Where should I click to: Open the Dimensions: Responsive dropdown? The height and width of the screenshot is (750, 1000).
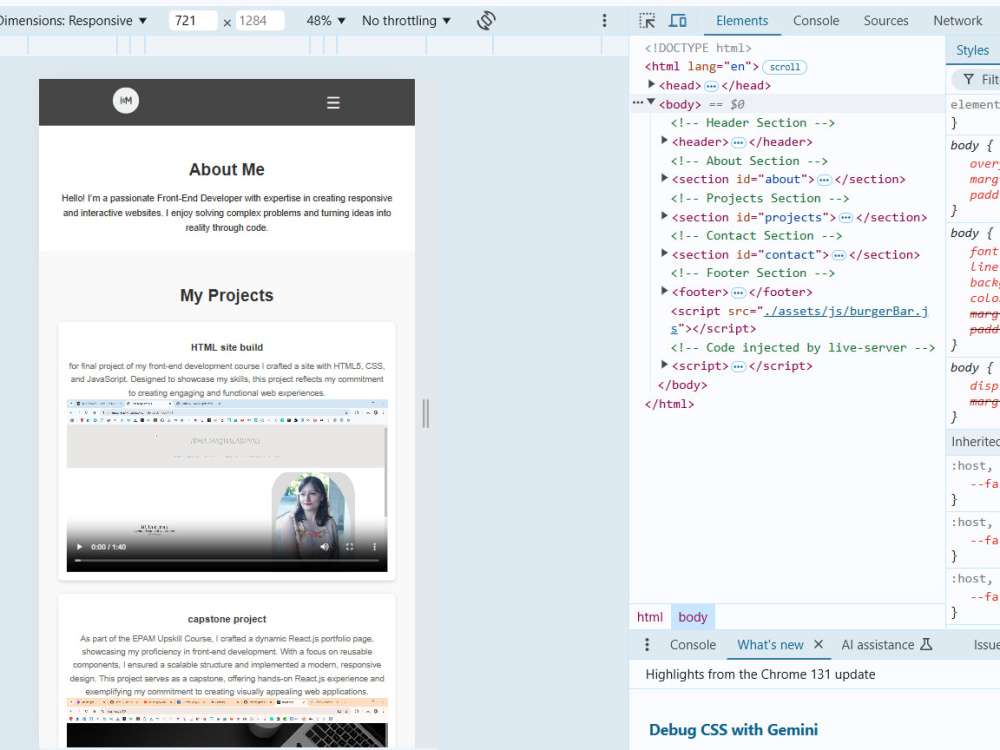pyautogui.click(x=74, y=20)
